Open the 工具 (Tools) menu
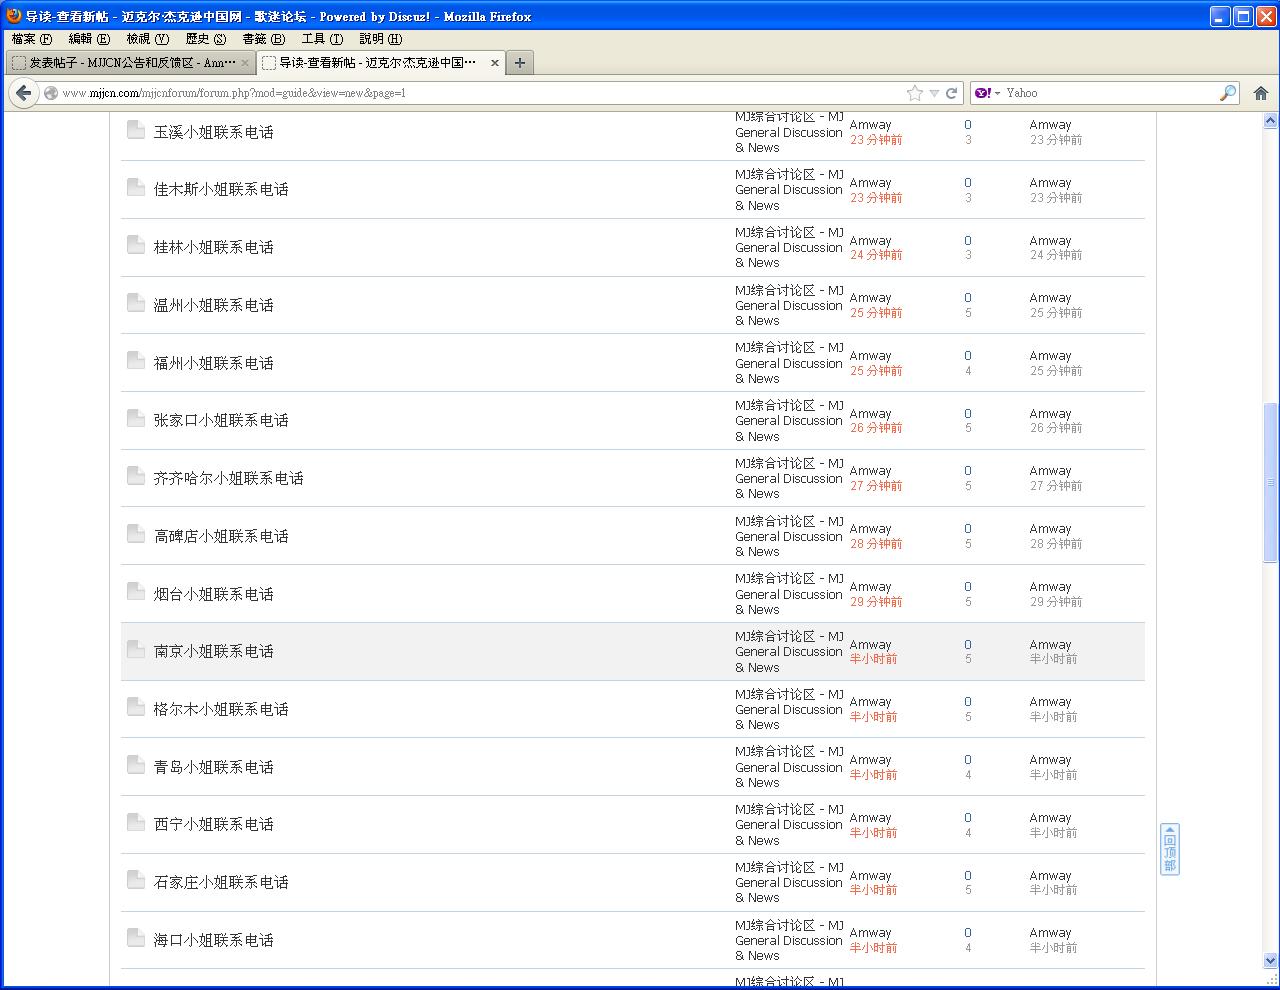This screenshot has width=1280, height=990. [322, 39]
